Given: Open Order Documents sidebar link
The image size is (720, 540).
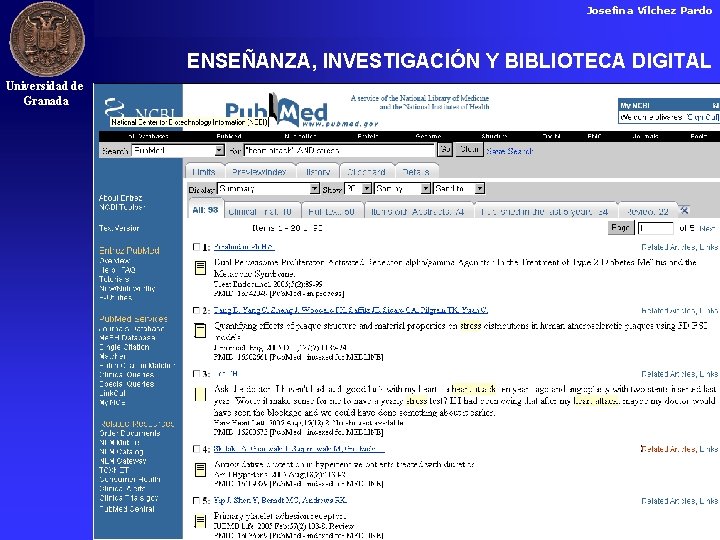Looking at the screenshot, I should 129,433.
